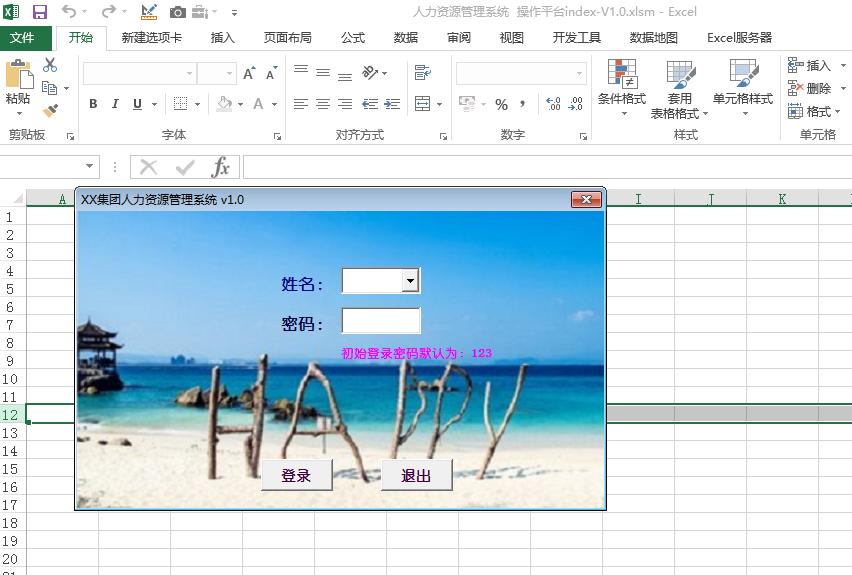Click the Increase Decimal icon

[553, 104]
